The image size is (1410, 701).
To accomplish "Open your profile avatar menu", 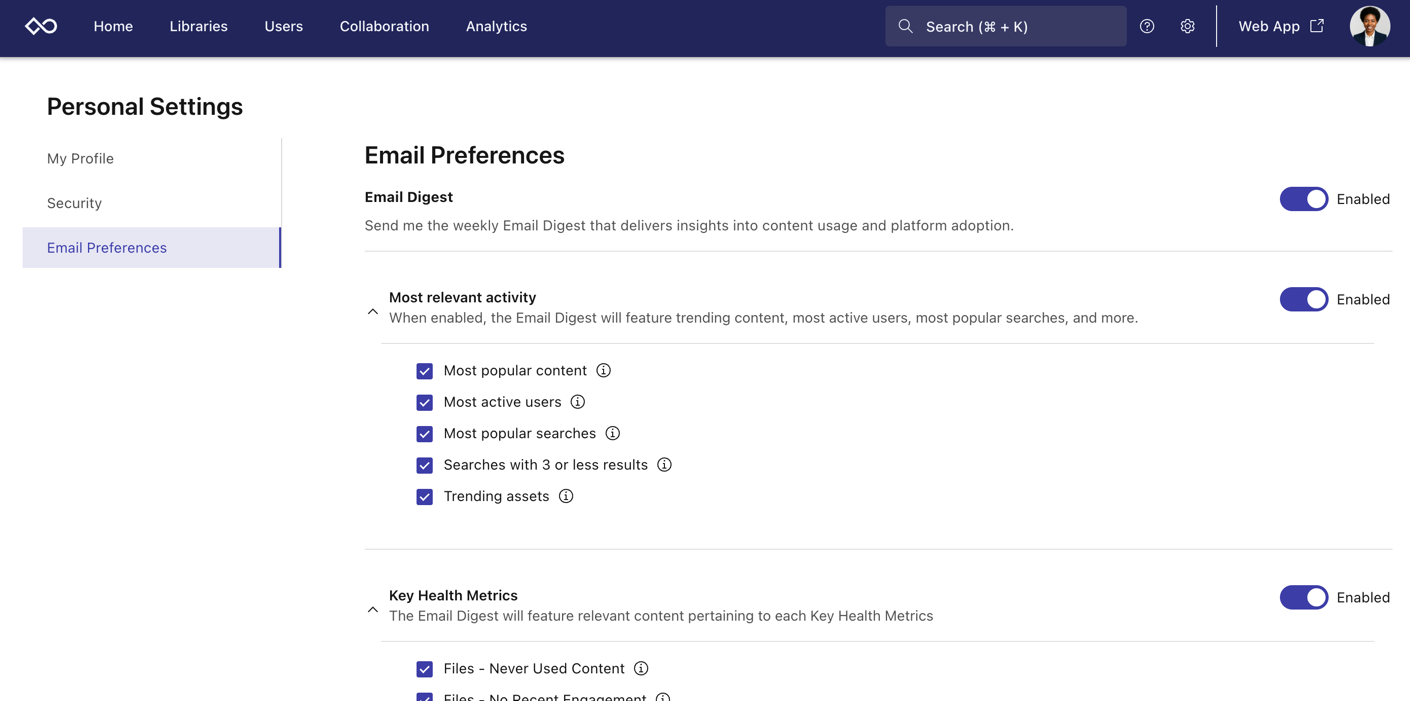I will click(x=1369, y=26).
